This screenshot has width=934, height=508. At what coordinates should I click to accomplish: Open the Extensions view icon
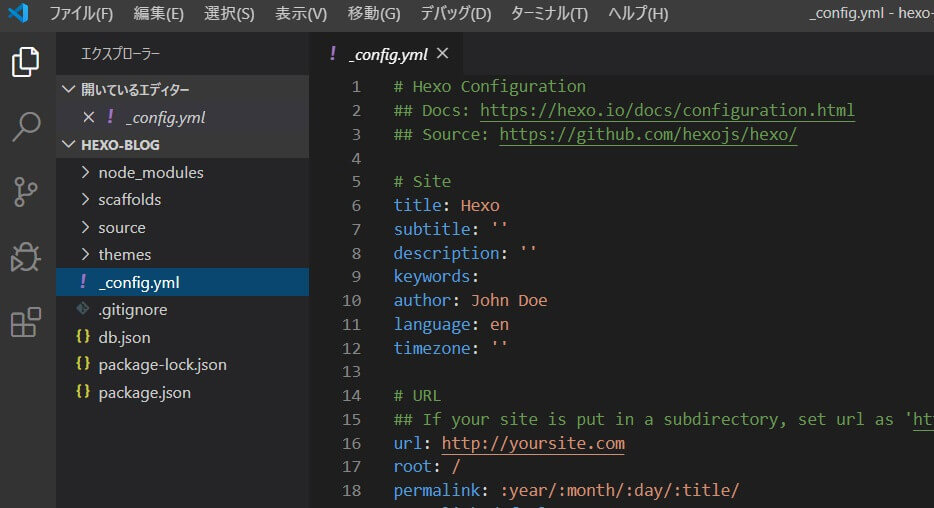click(x=26, y=322)
